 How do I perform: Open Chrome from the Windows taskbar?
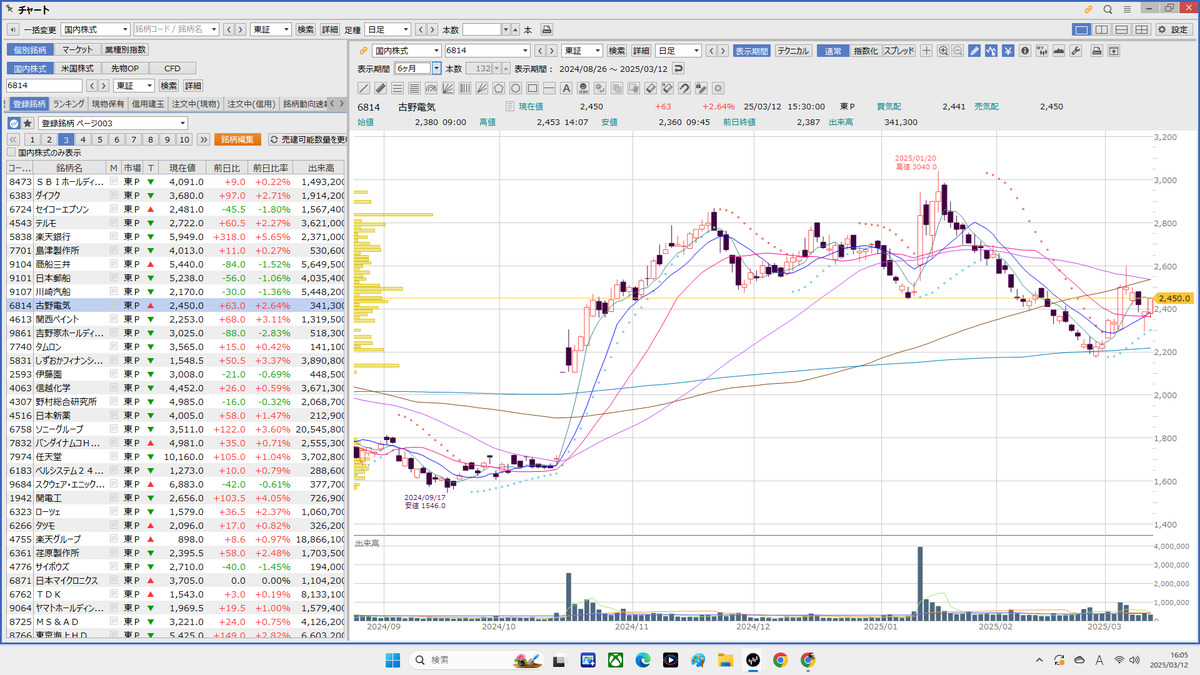(x=780, y=660)
